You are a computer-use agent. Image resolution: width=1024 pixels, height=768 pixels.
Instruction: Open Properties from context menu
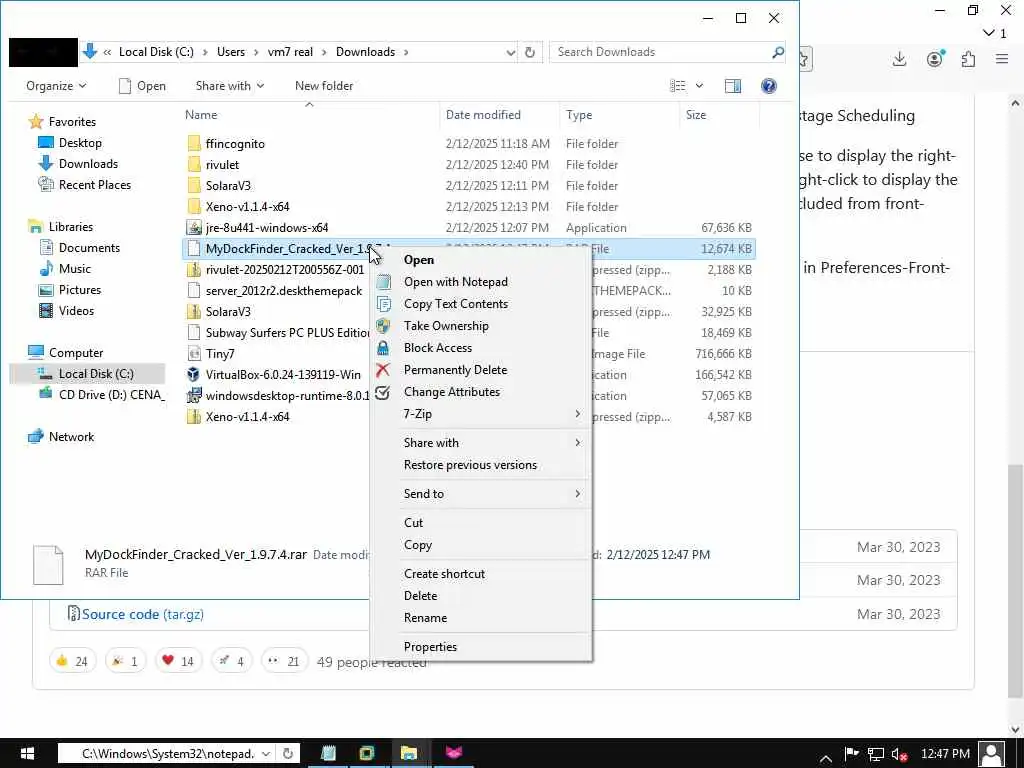point(430,647)
